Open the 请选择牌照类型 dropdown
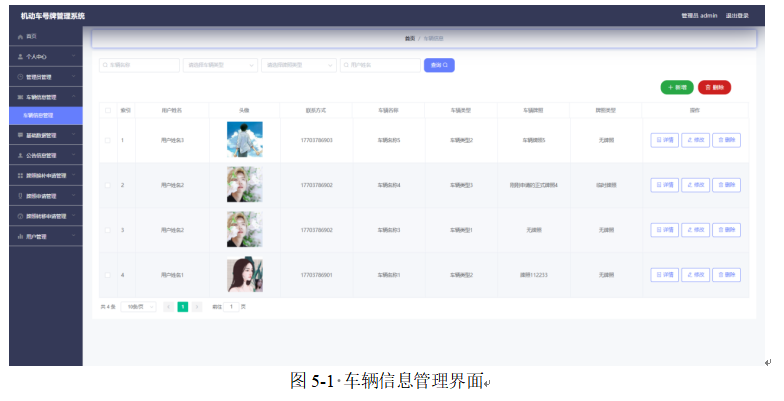Screen dimensions: 784x401 point(298,65)
